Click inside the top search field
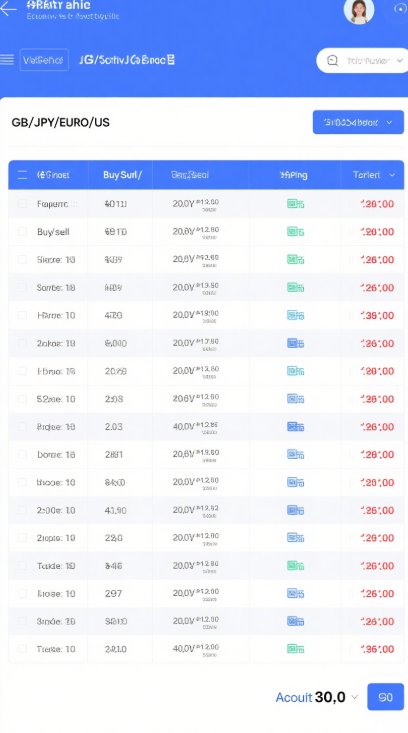This screenshot has width=408, height=733. coord(368,60)
